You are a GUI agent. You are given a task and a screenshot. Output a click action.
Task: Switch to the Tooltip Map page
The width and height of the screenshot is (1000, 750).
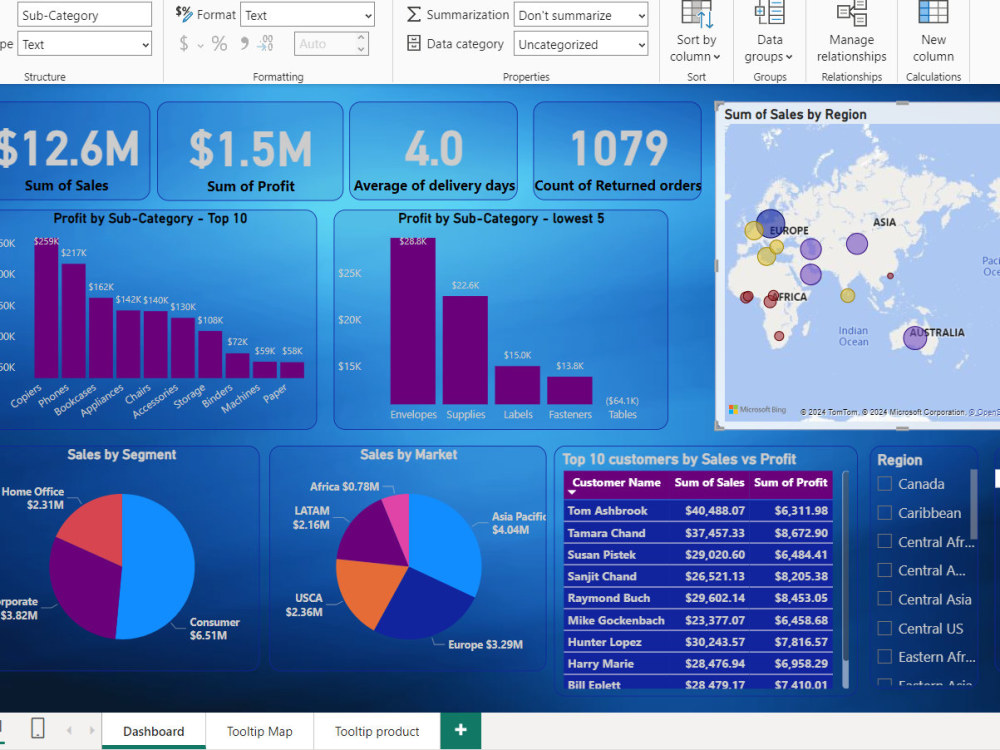259,731
